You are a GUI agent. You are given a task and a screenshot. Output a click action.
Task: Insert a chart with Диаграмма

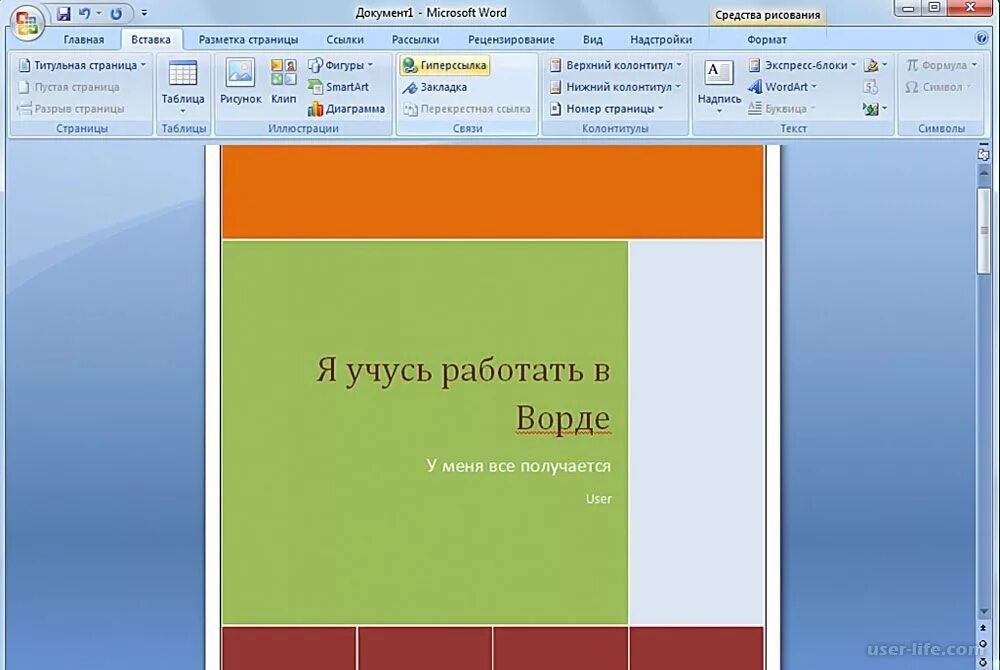click(346, 108)
